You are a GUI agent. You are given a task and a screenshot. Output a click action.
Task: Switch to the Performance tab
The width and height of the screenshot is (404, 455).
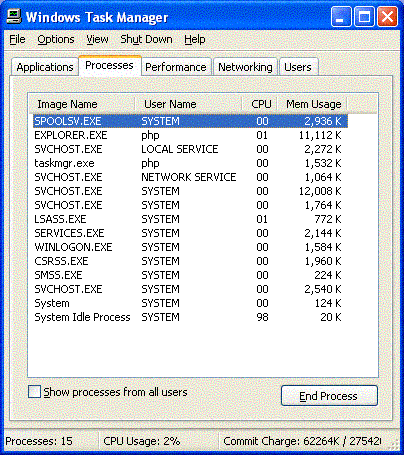coord(176,67)
